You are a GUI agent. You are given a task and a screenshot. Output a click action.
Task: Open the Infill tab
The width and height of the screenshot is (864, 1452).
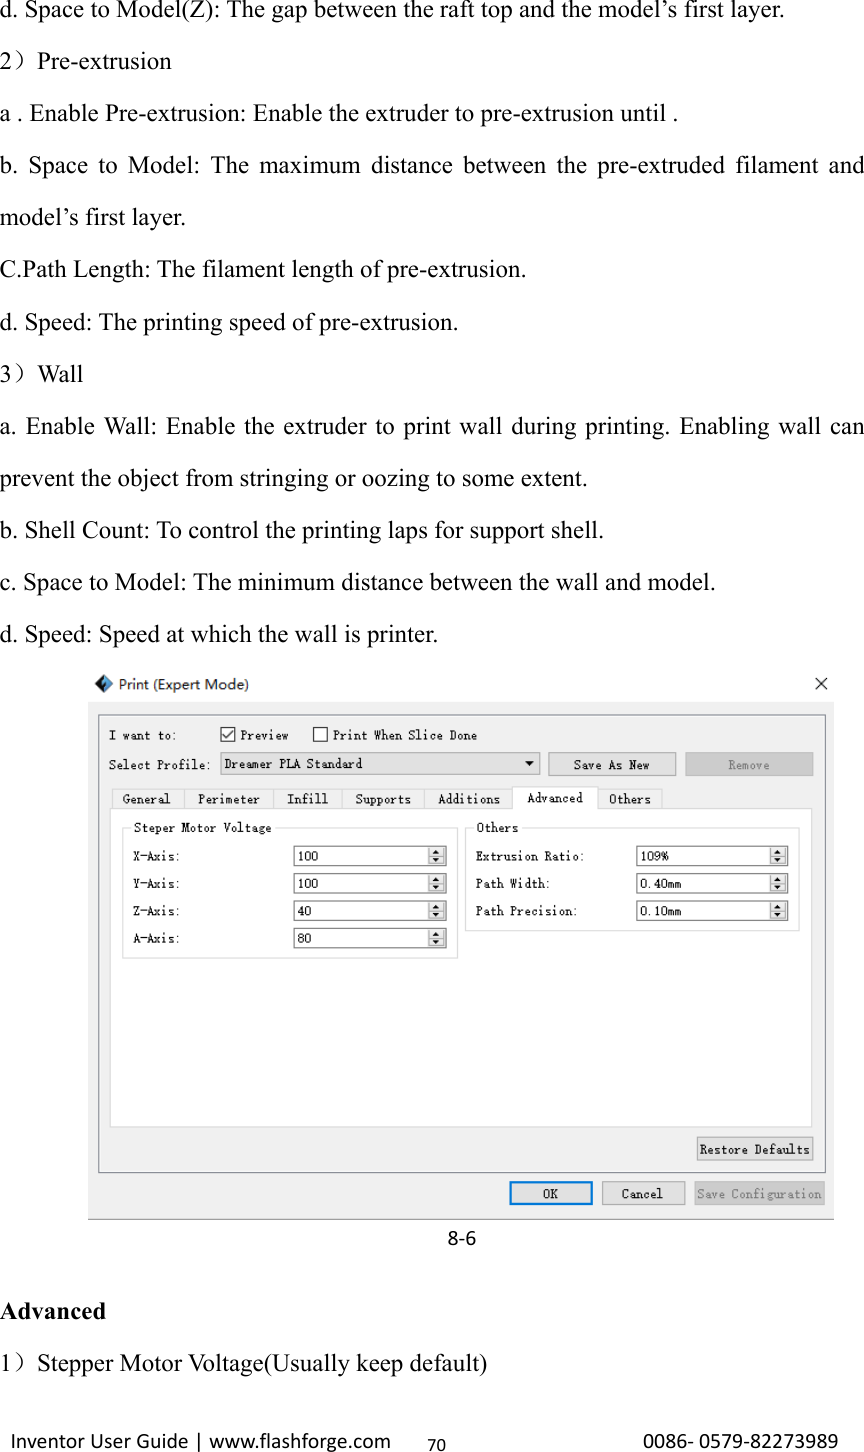(307, 799)
